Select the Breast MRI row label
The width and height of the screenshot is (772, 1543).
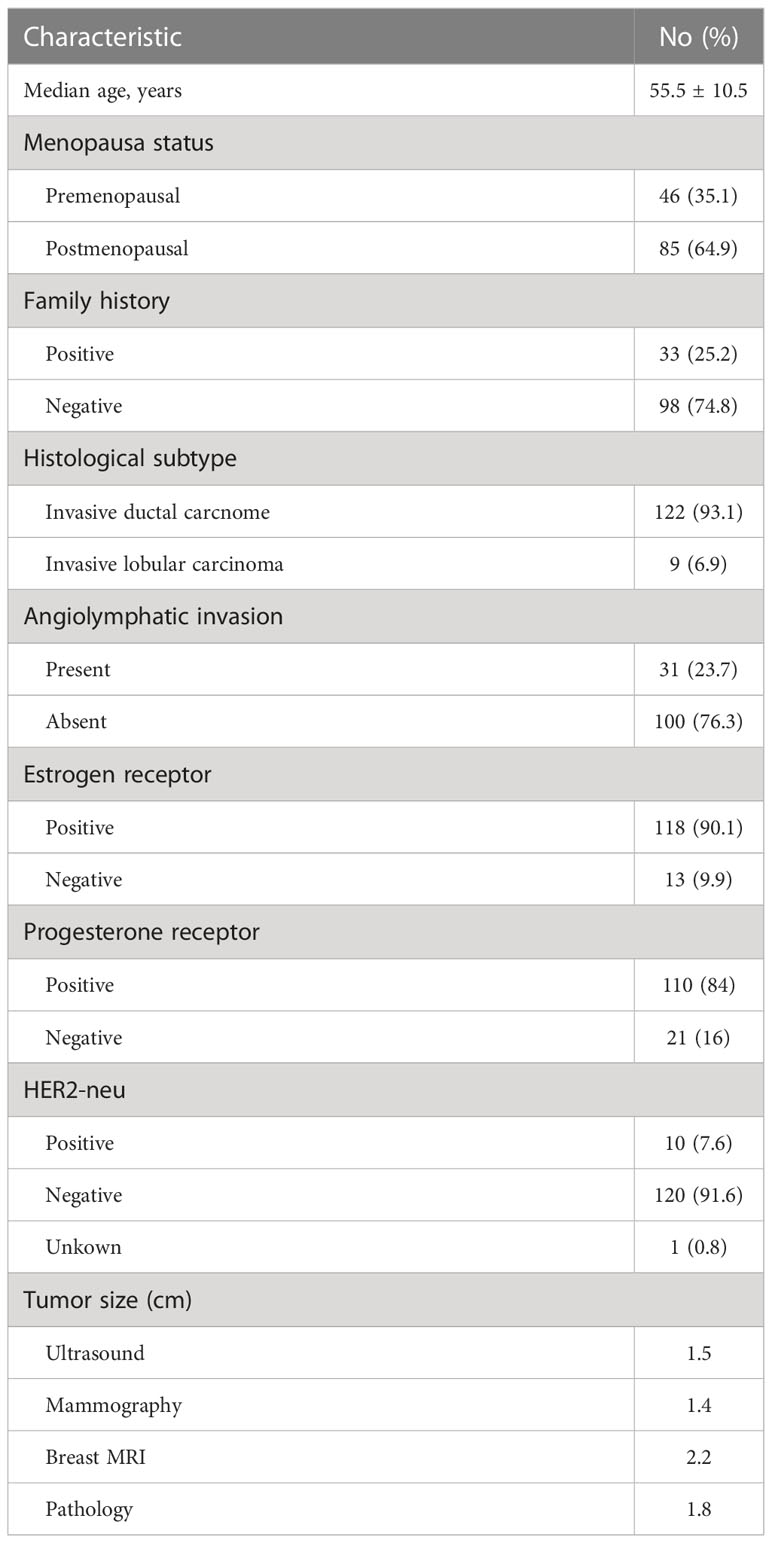(x=94, y=1458)
